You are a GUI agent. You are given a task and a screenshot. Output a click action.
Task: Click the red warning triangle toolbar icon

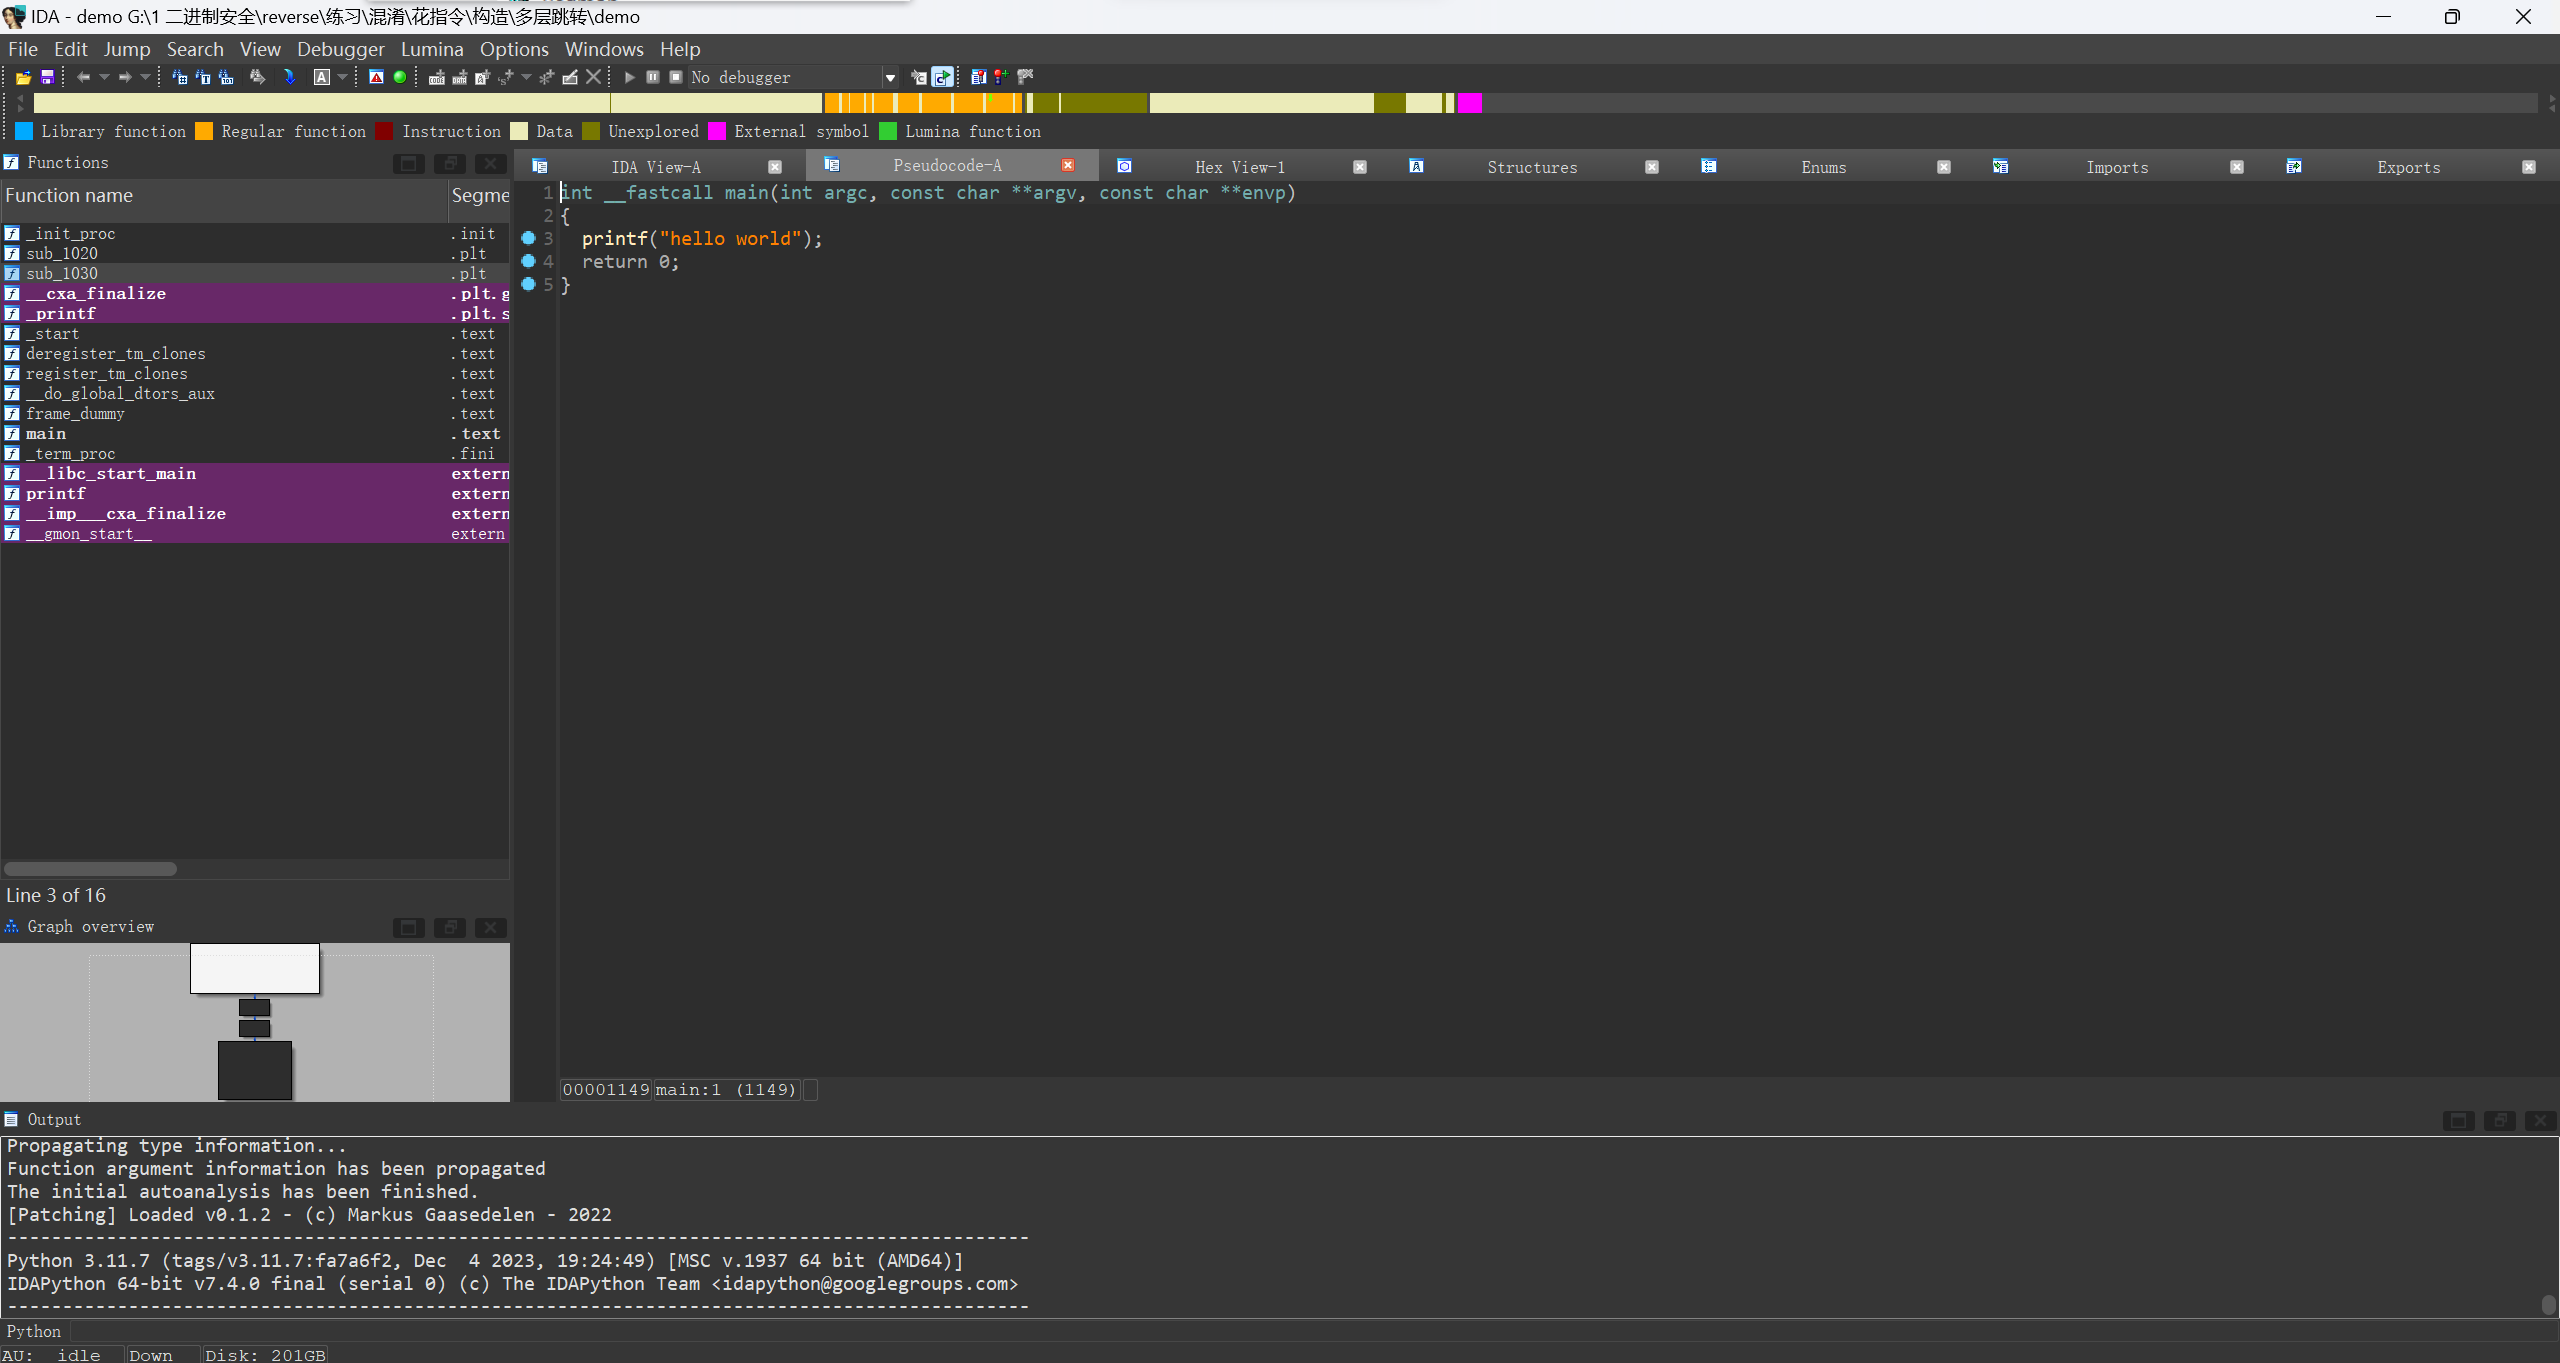[x=376, y=77]
